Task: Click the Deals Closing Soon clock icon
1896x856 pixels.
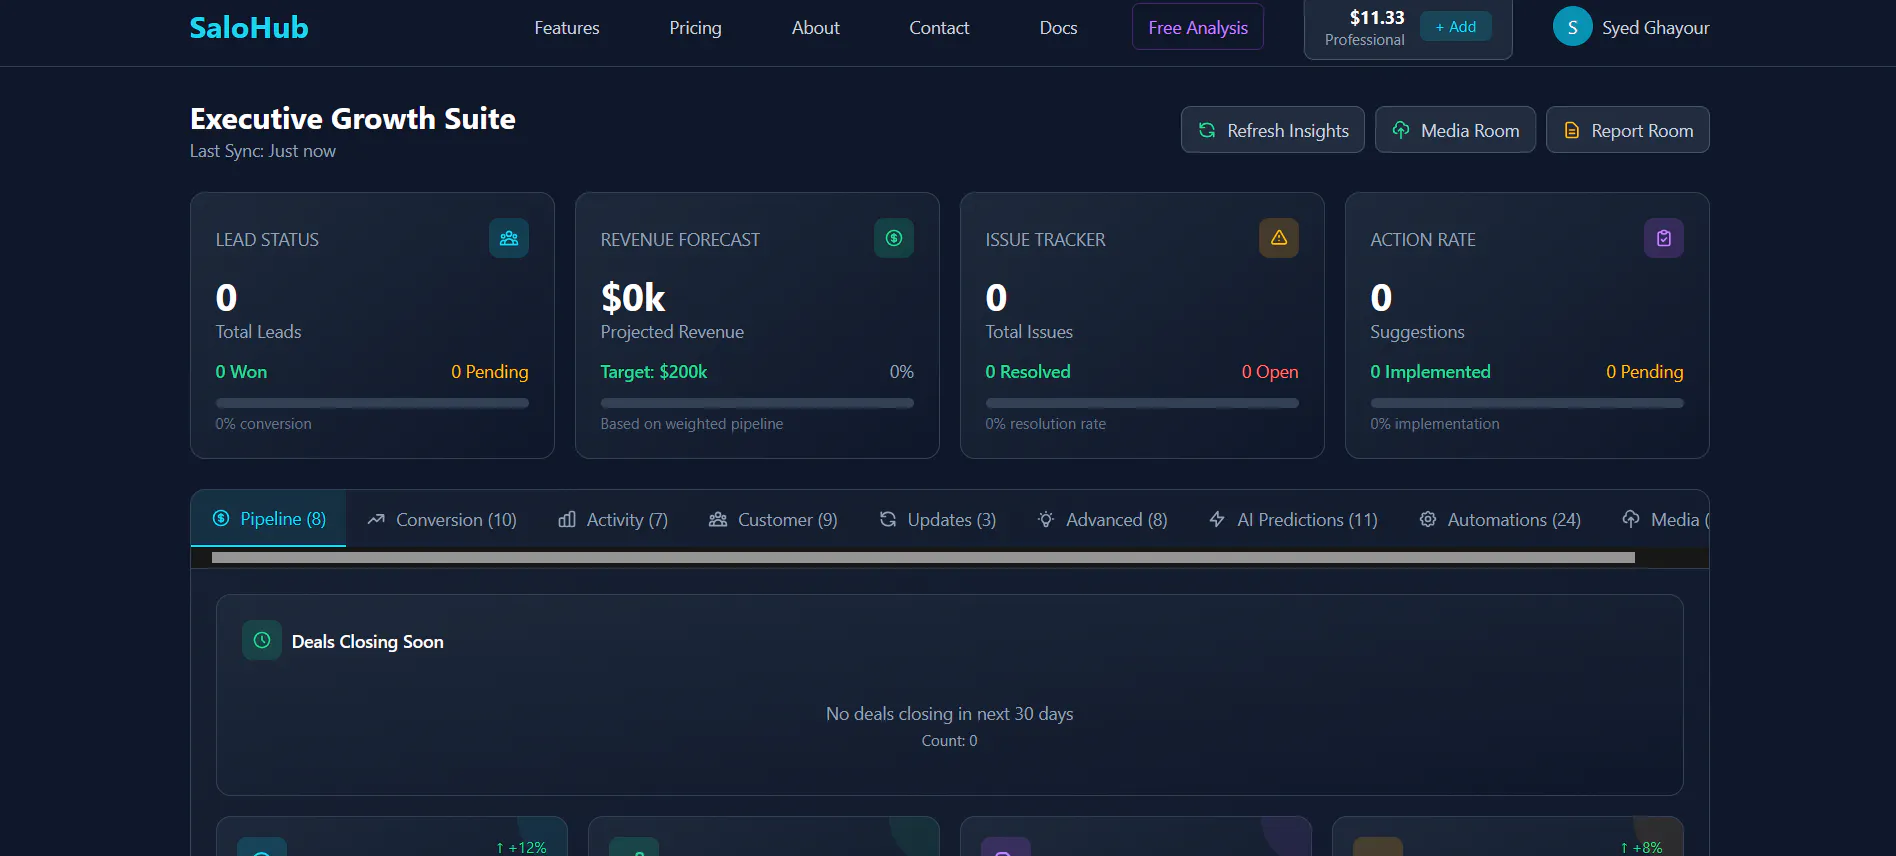Action: (262, 640)
